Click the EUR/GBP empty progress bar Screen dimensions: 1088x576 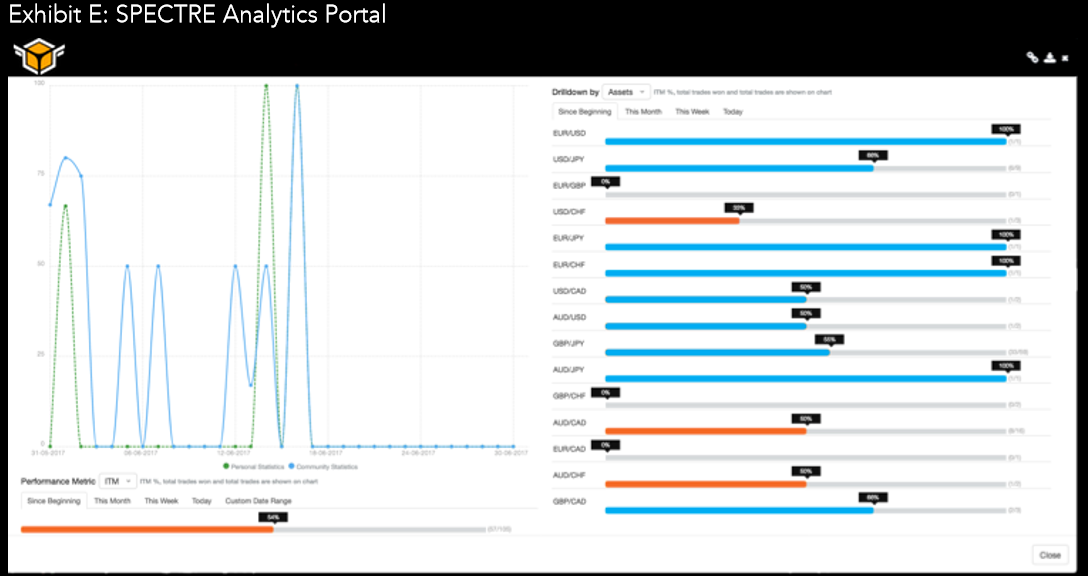[x=806, y=194]
